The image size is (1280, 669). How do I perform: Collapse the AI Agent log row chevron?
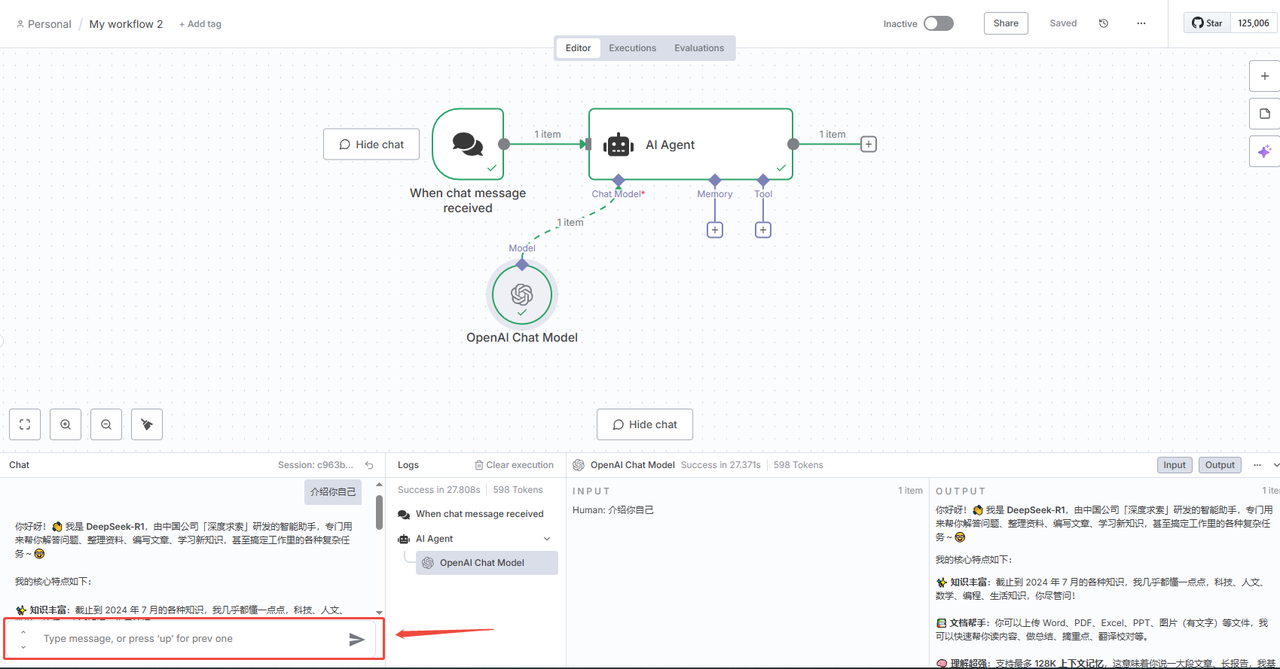tap(547, 539)
